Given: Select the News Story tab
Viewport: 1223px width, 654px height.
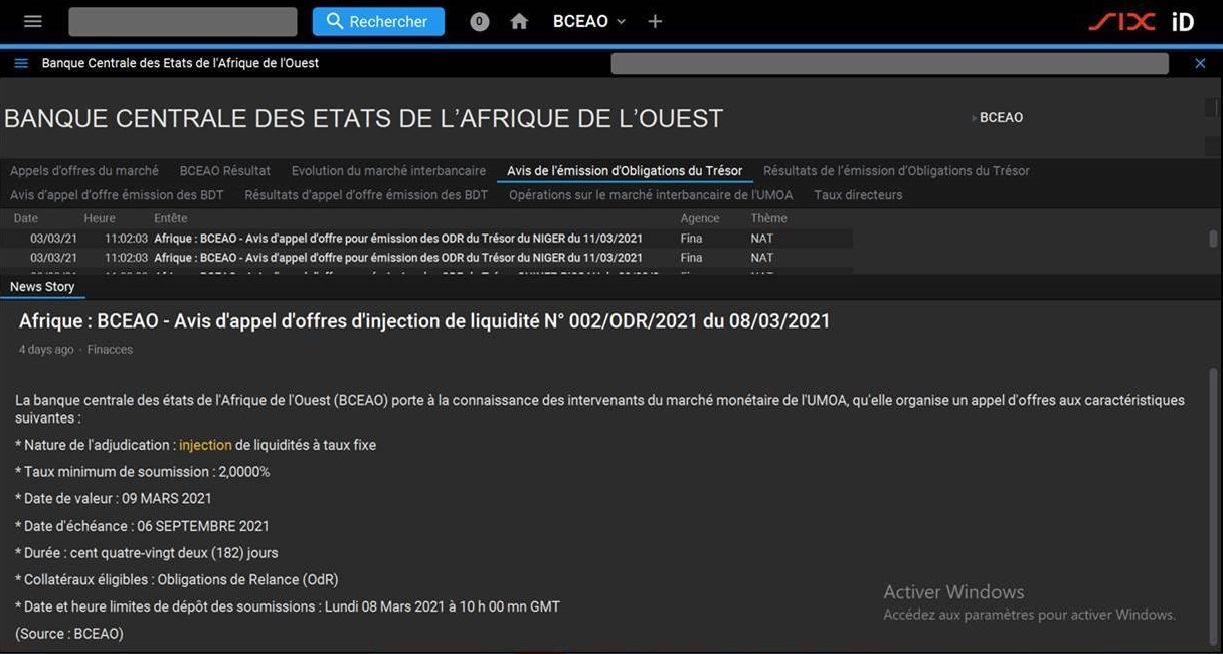Looking at the screenshot, I should [42, 287].
